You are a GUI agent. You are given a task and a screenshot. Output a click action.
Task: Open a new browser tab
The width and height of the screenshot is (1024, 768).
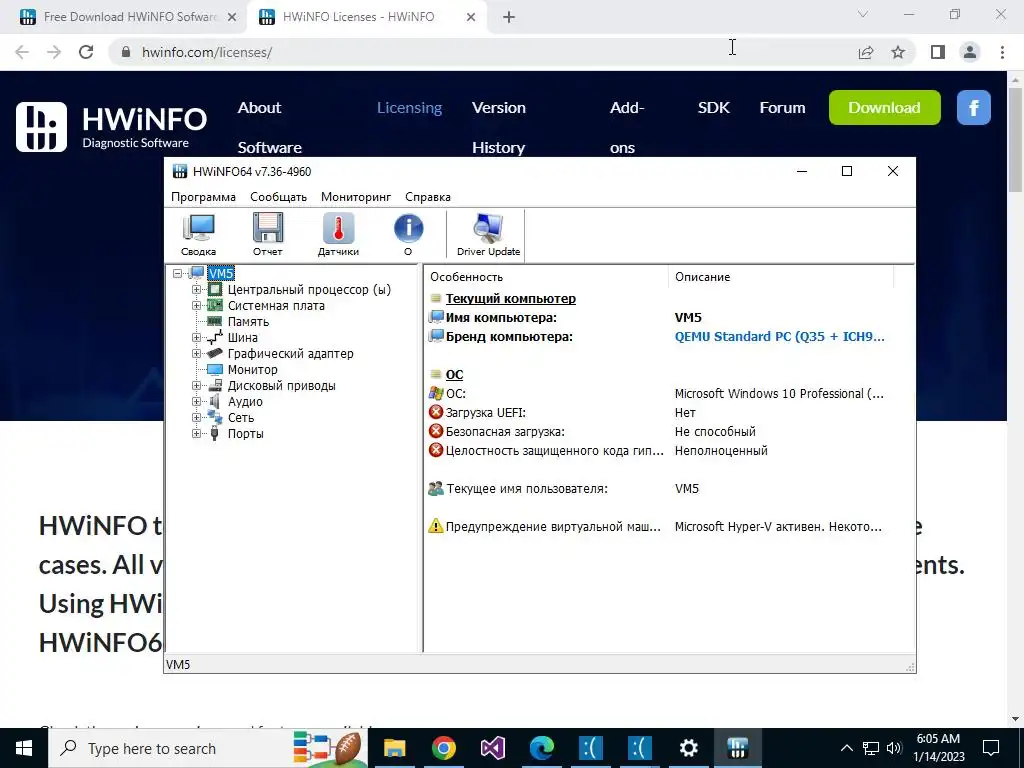509,18
